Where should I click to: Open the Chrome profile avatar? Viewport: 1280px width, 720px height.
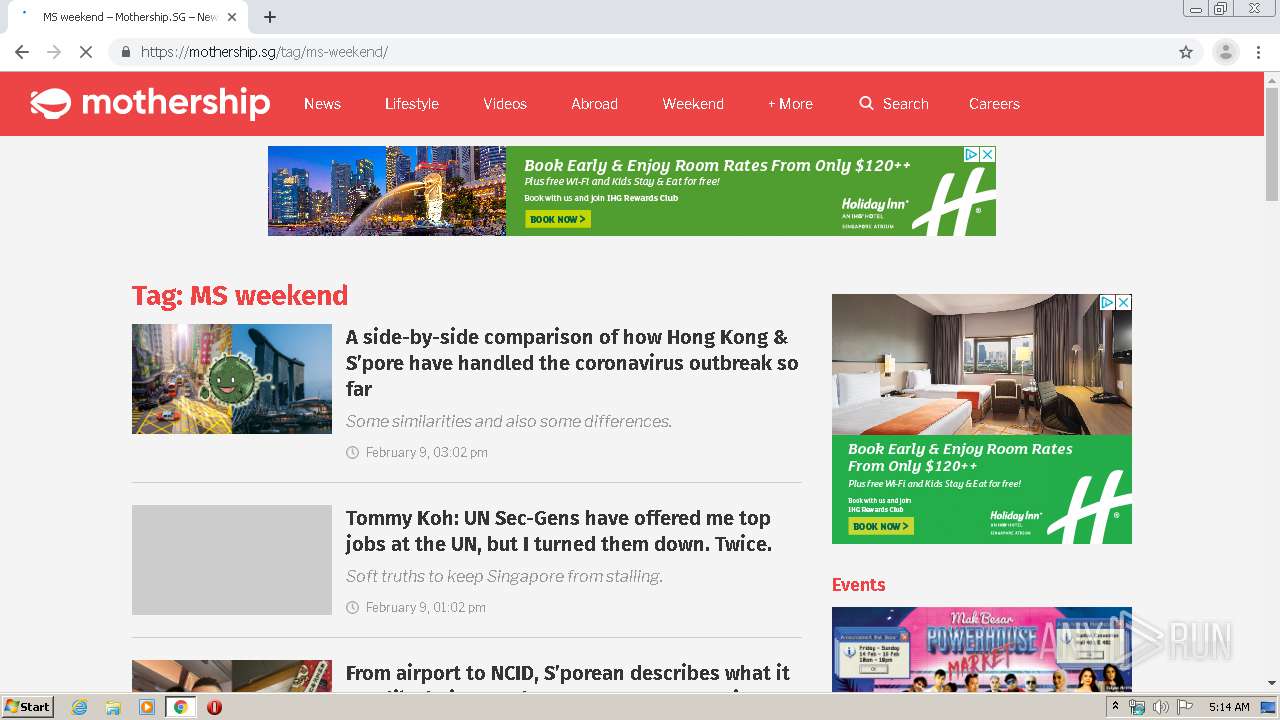point(1225,52)
